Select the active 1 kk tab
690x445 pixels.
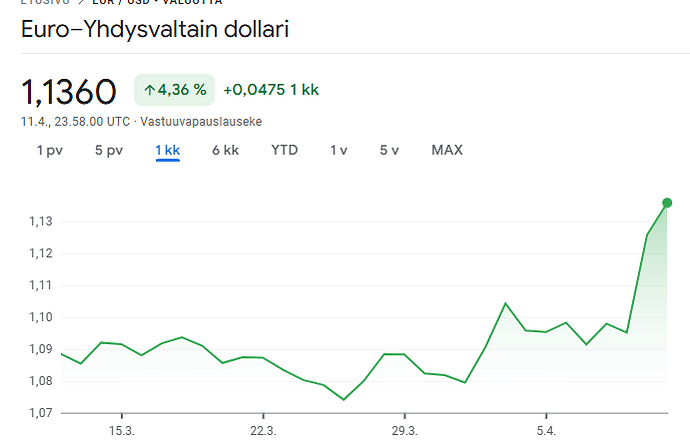pyautogui.click(x=168, y=150)
